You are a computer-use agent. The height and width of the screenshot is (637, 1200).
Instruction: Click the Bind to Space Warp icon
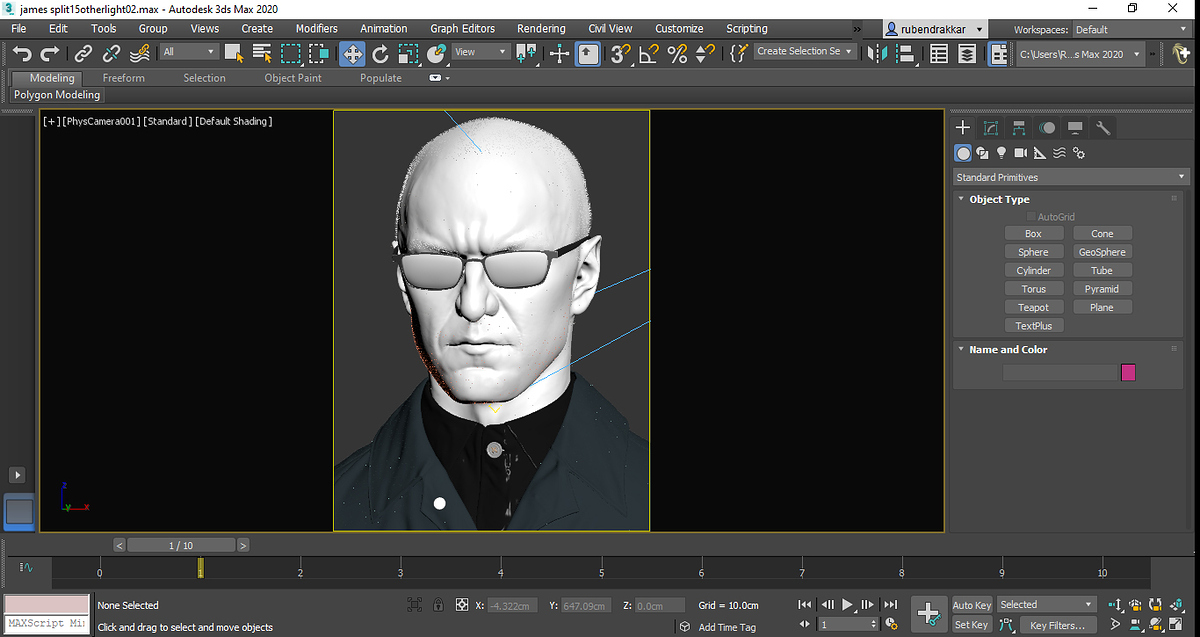pos(140,54)
